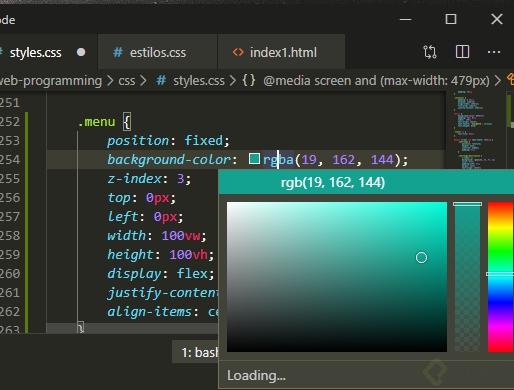Open the @media screen breadcrumb item
This screenshot has height=390, width=514.
376,81
